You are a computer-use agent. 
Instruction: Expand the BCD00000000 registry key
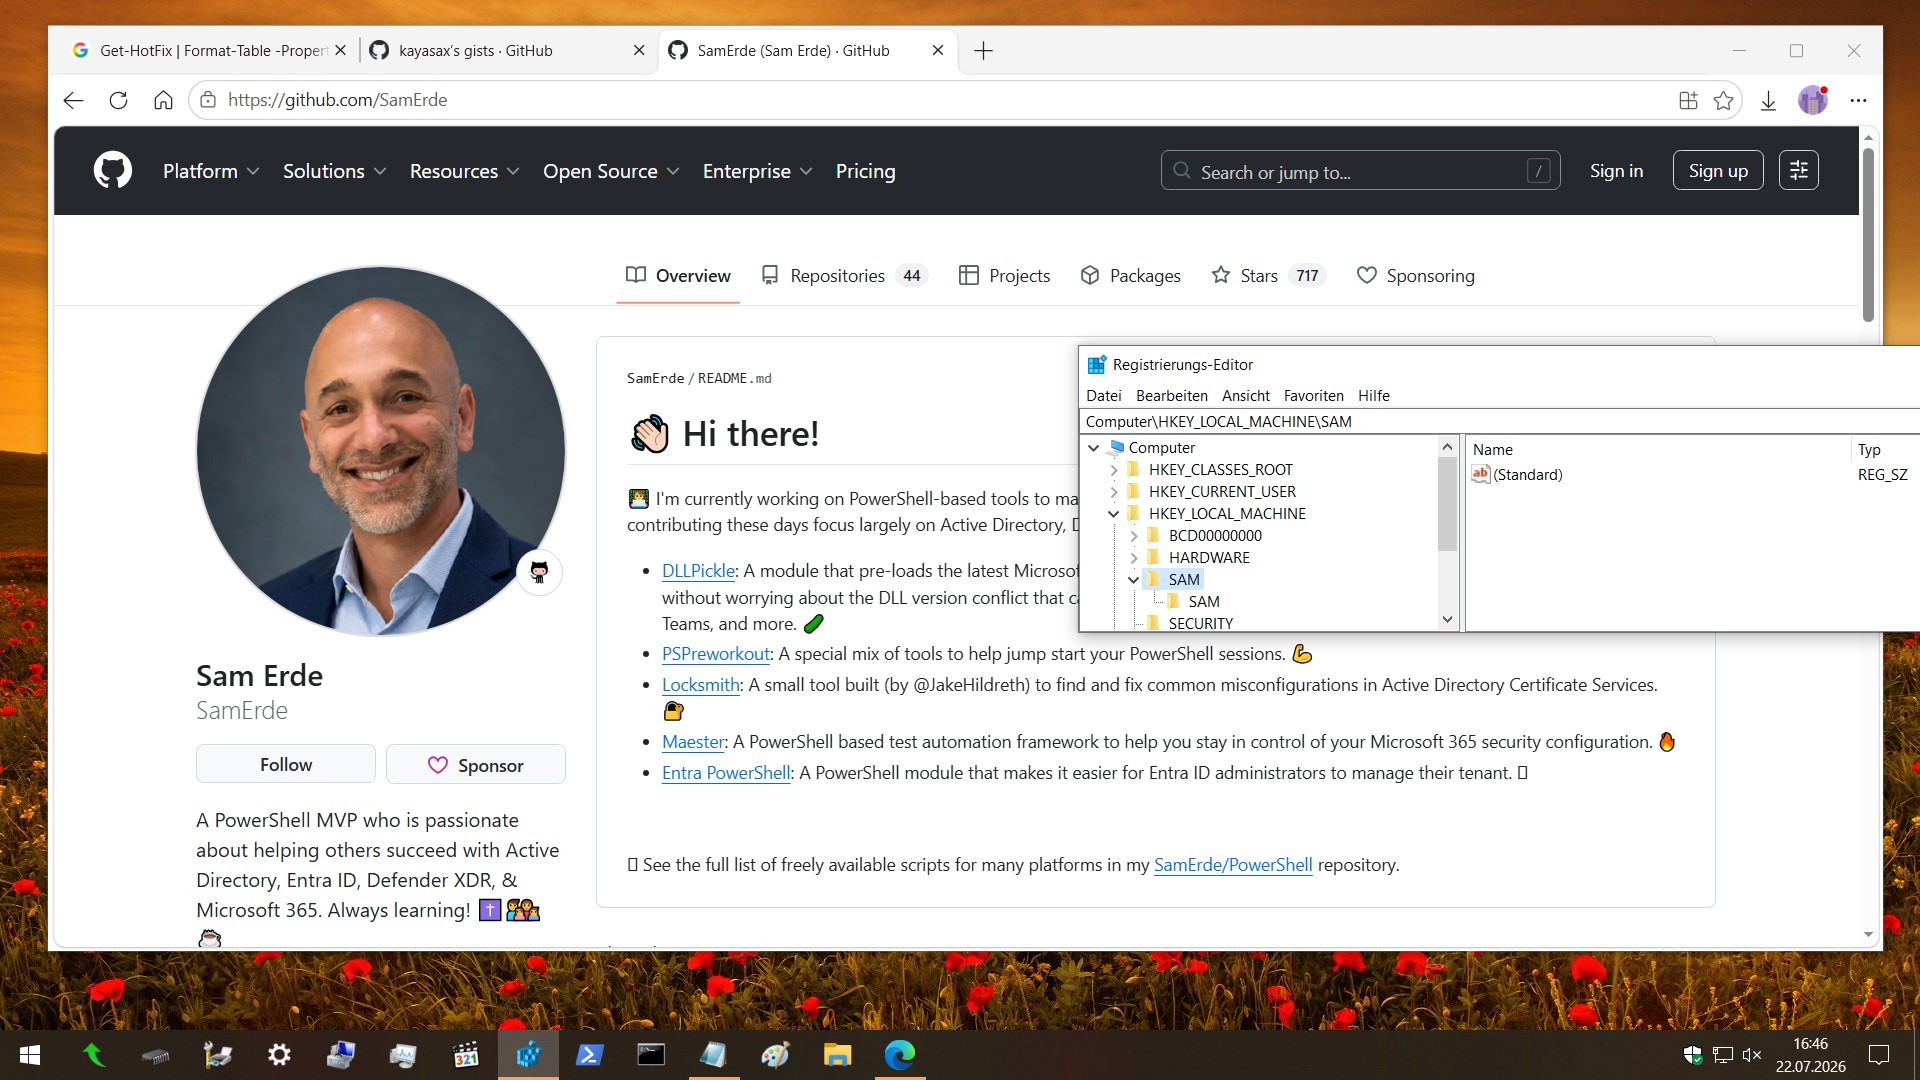coord(1134,536)
